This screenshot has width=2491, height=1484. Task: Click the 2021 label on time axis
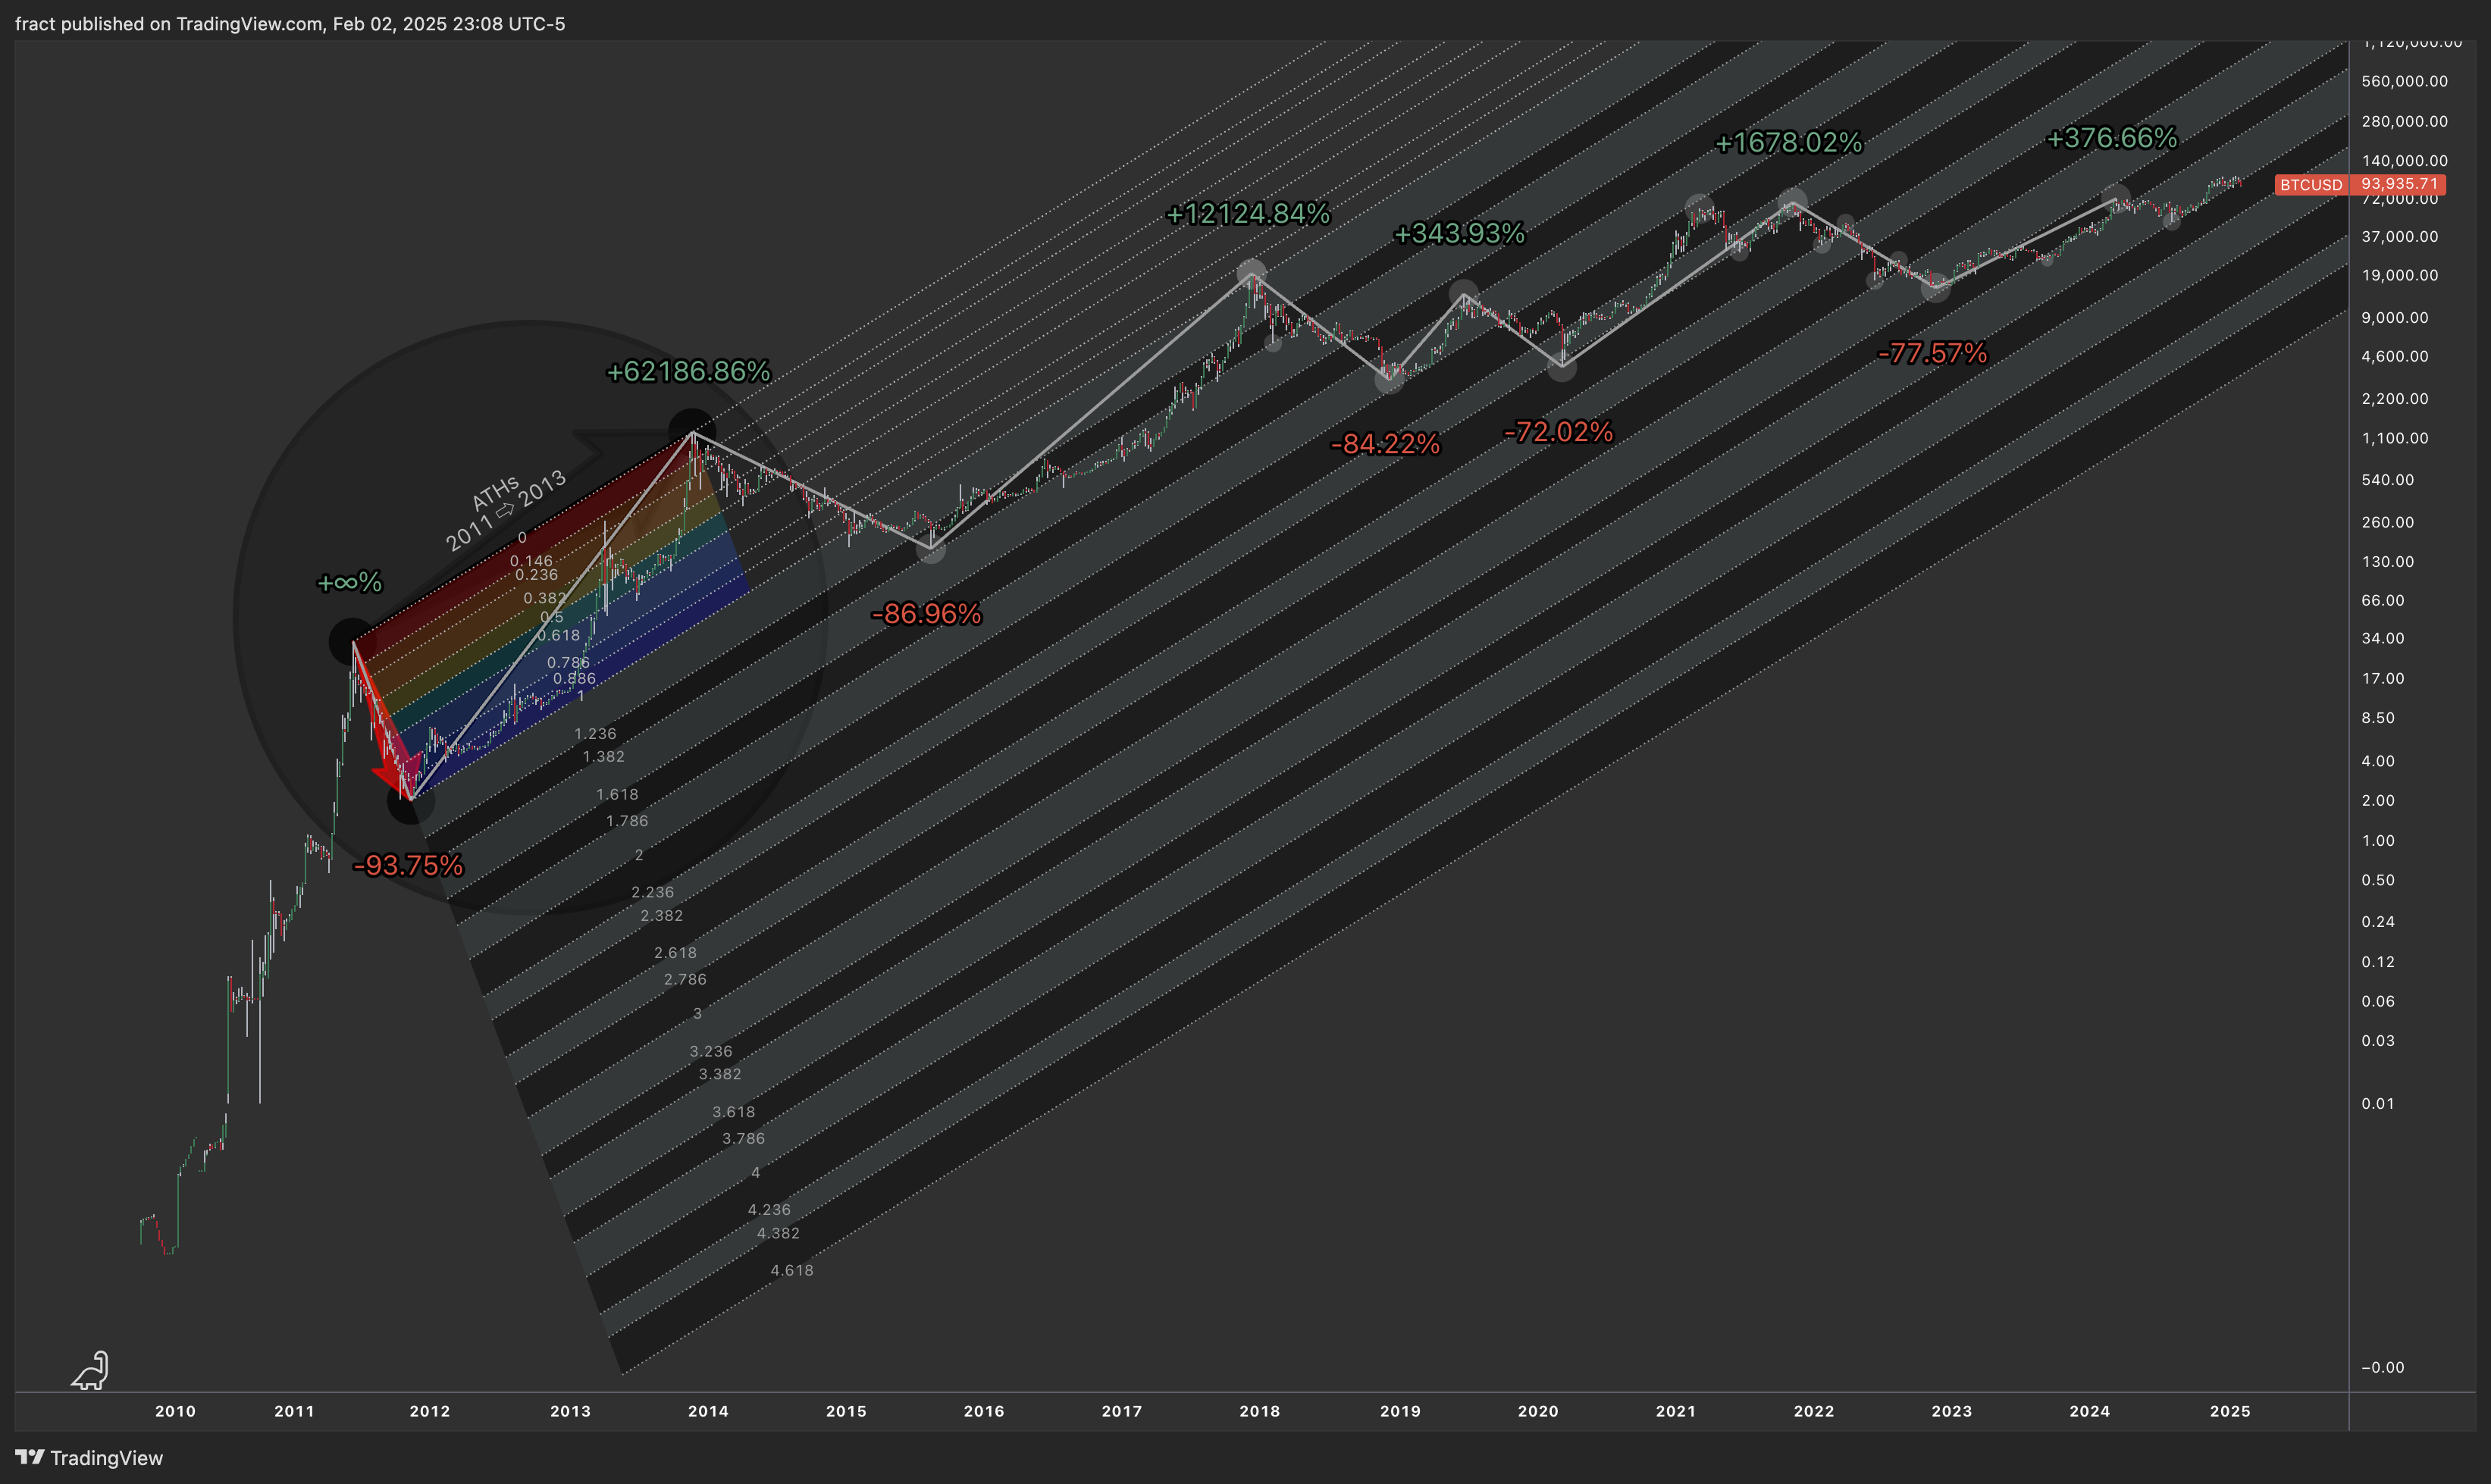point(1675,1411)
